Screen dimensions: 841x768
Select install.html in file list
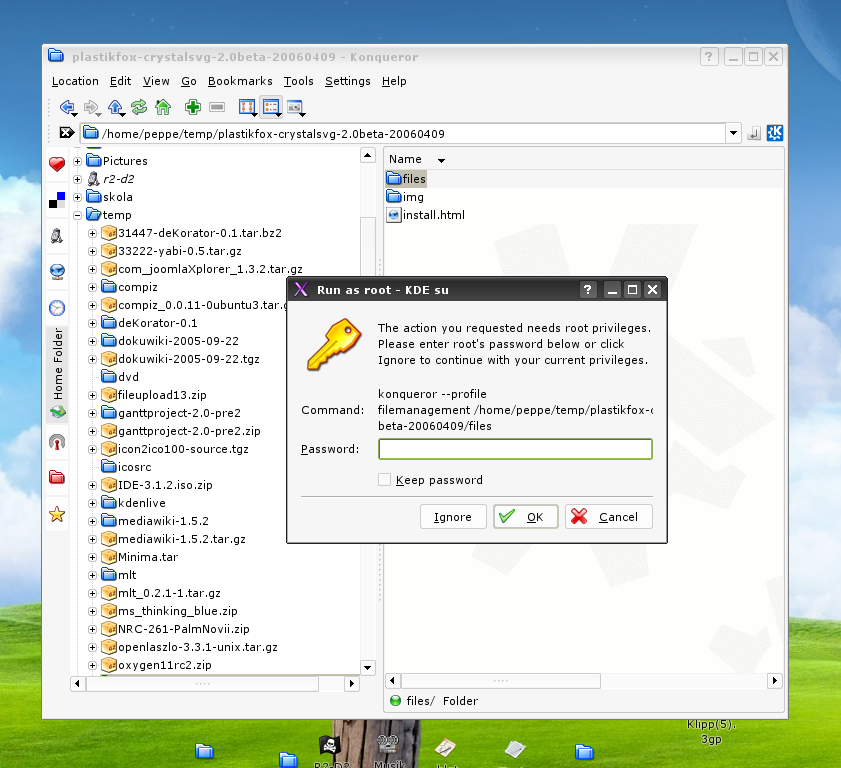coord(426,215)
